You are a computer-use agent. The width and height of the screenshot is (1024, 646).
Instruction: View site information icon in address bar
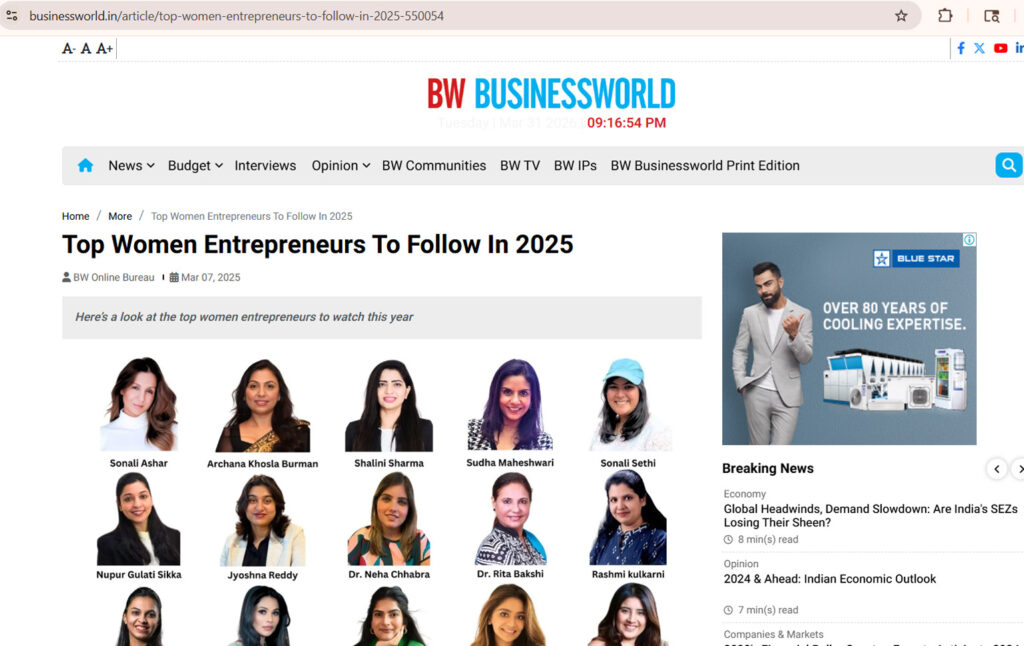pos(12,16)
